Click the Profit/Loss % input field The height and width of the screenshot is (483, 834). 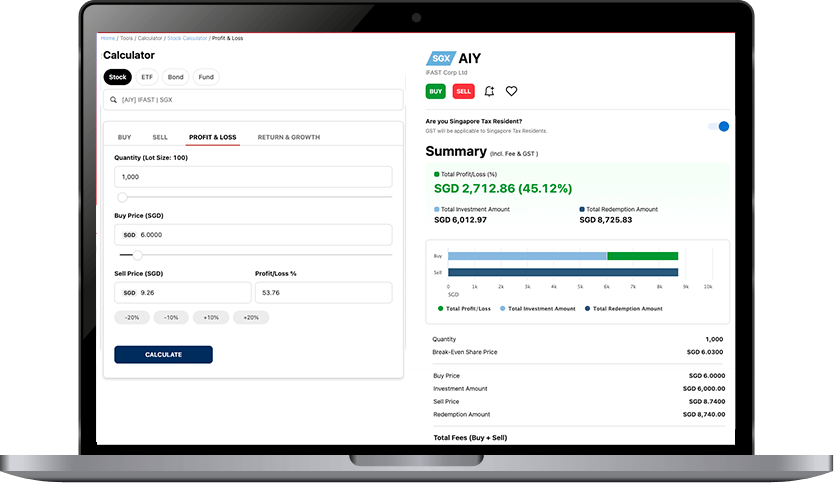(x=323, y=293)
